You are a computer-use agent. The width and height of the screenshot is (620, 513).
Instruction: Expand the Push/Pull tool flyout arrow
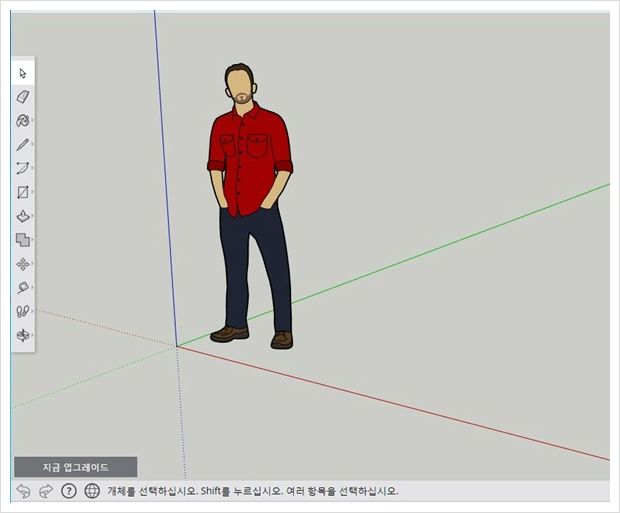[x=32, y=216]
